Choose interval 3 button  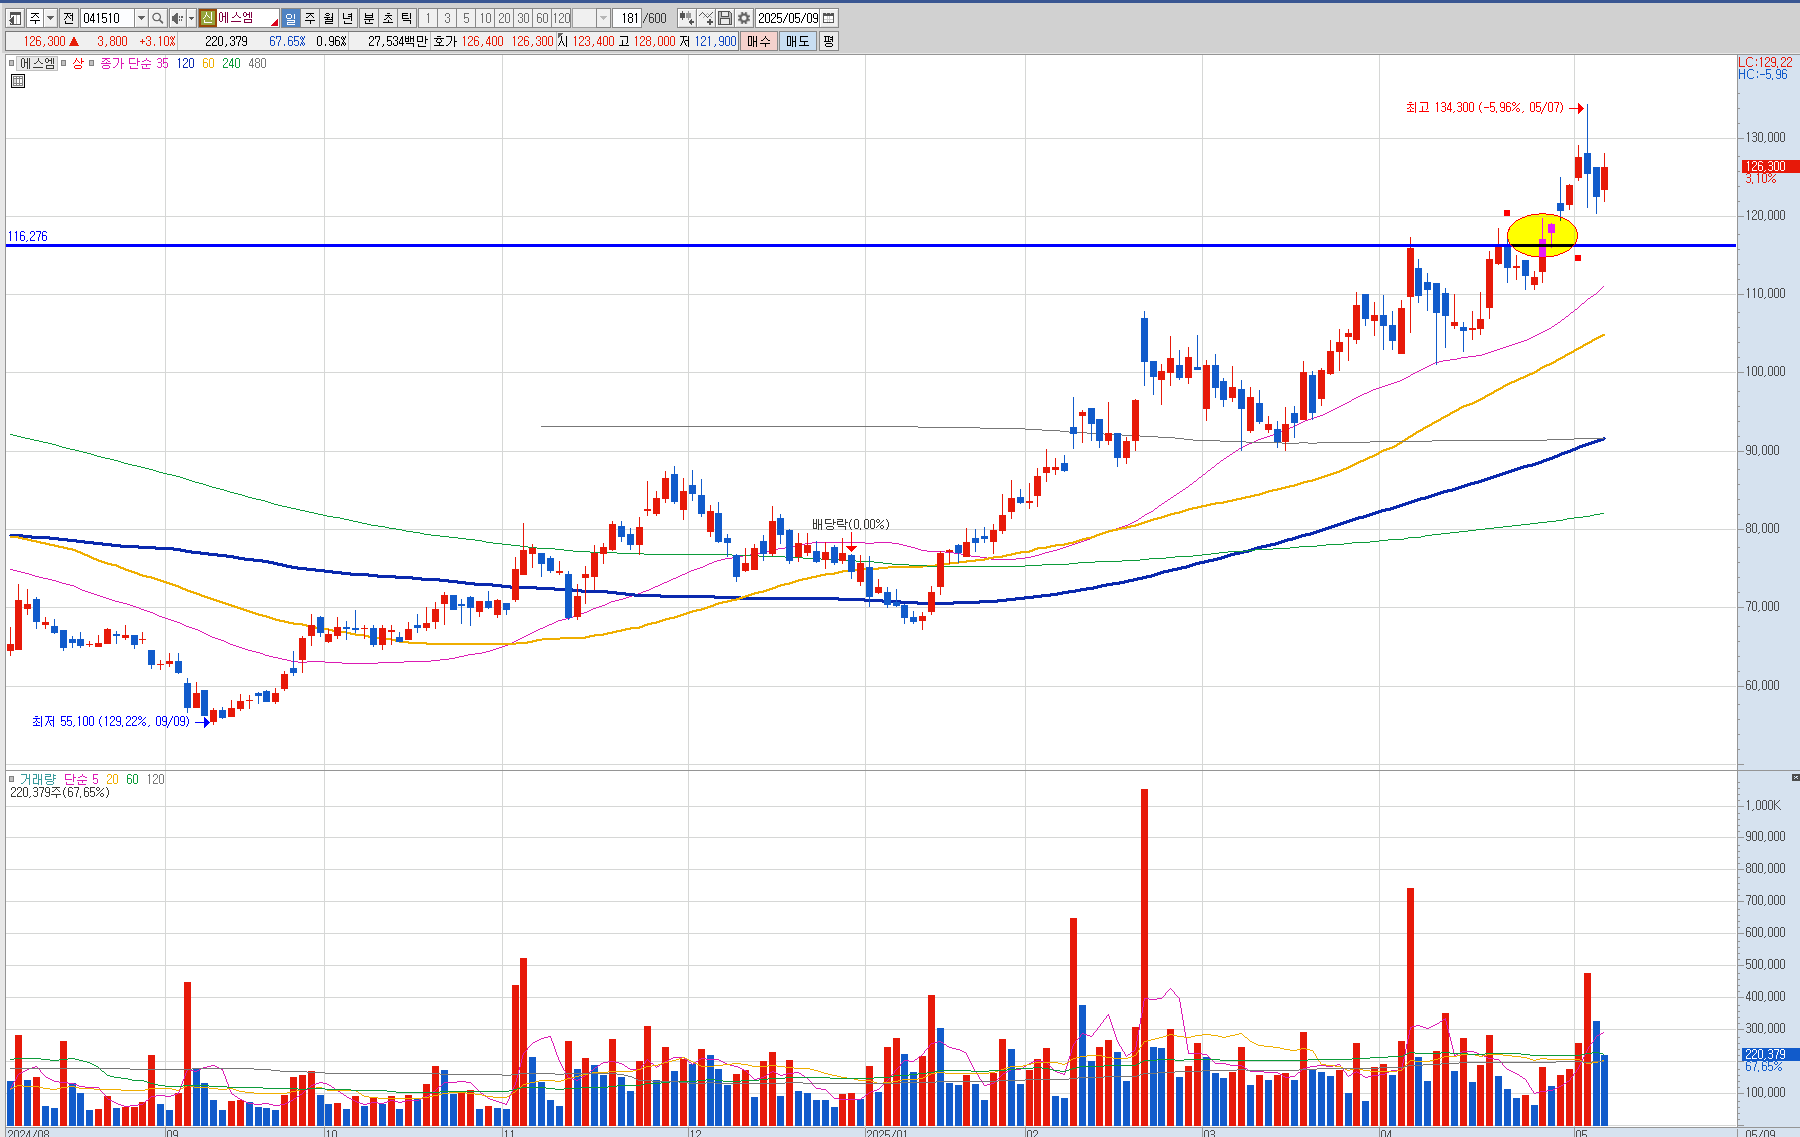[447, 18]
